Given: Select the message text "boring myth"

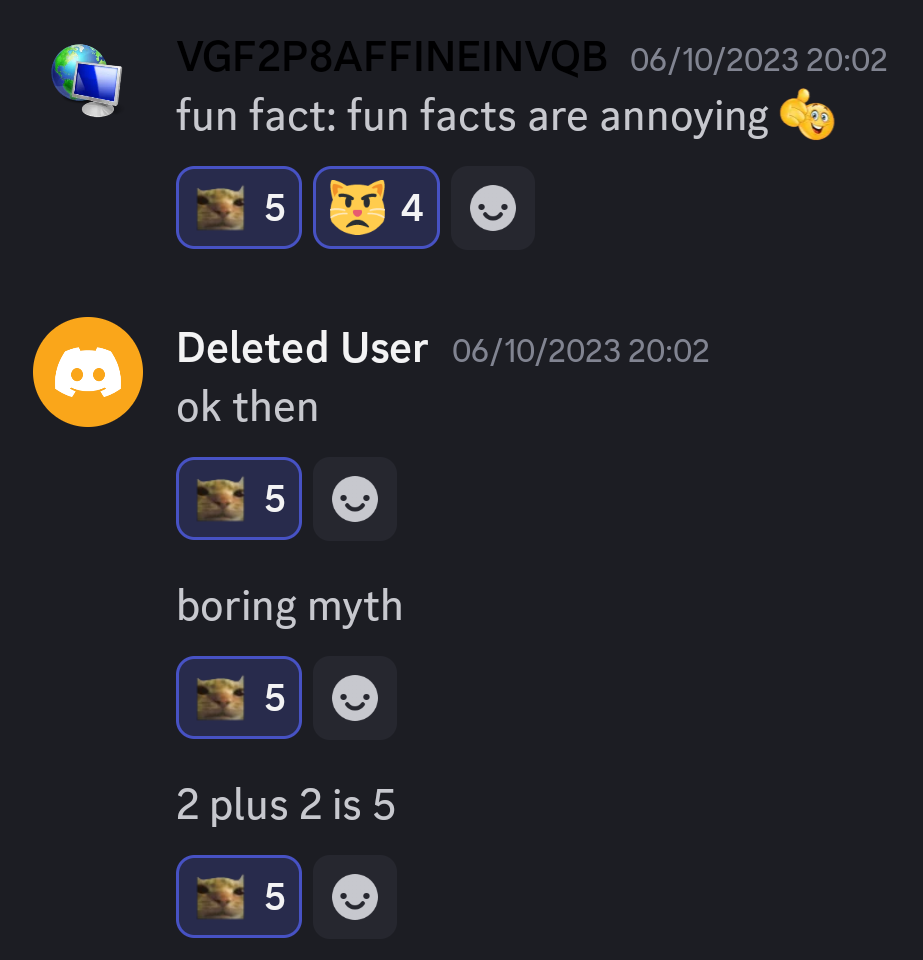Looking at the screenshot, I should coord(289,606).
